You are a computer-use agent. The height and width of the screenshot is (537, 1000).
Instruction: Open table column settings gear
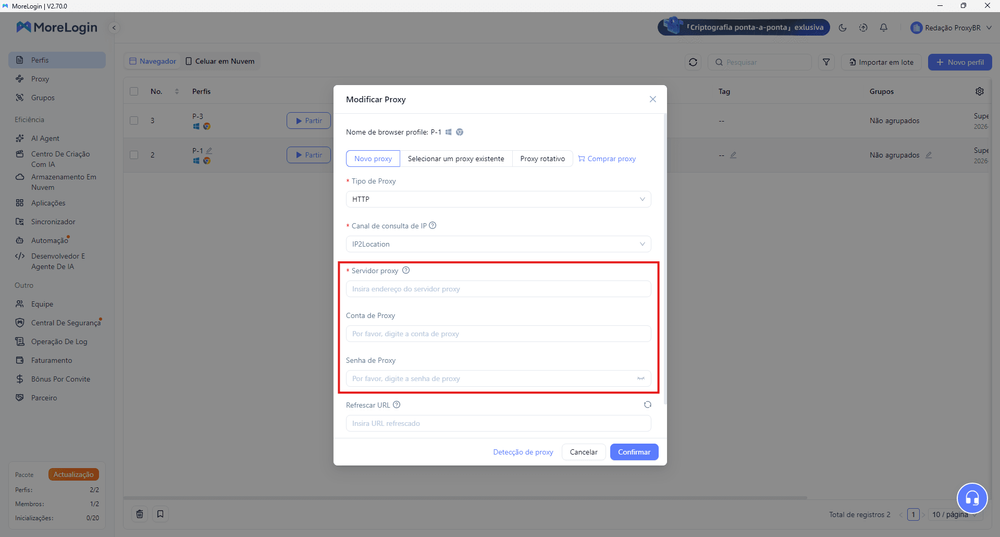(x=980, y=91)
